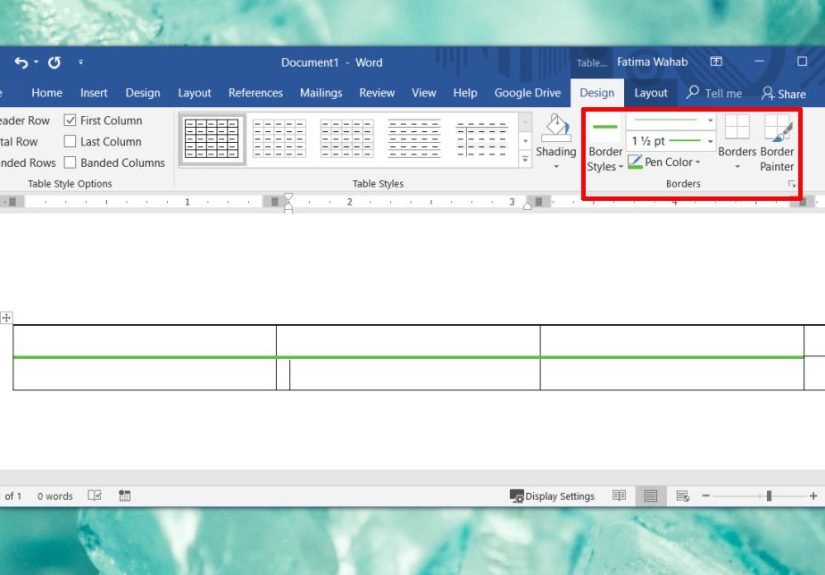The image size is (825, 575).
Task: Select the Table Grid style thumbnail
Action: pyautogui.click(x=212, y=139)
